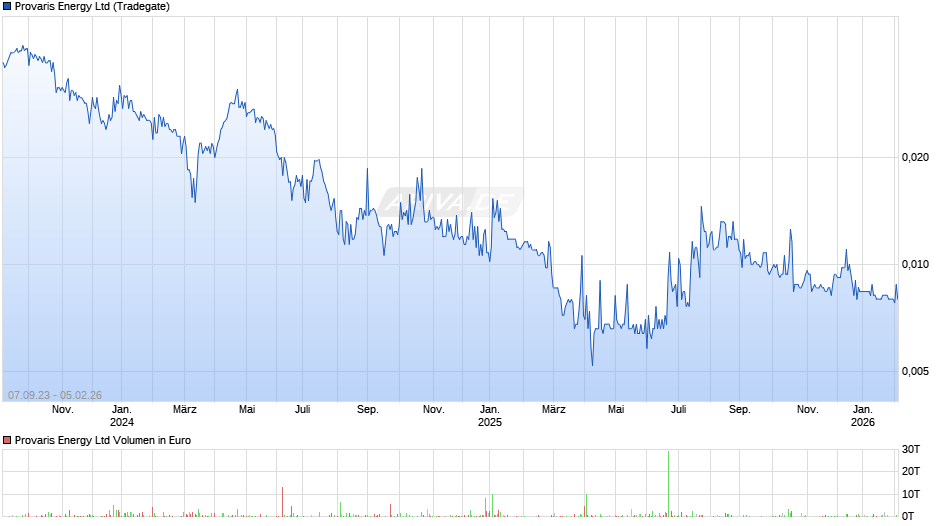The image size is (940, 526).
Task: Click the 'Provaris Energy Ltd Volumen in Euro' label
Action: (x=103, y=440)
